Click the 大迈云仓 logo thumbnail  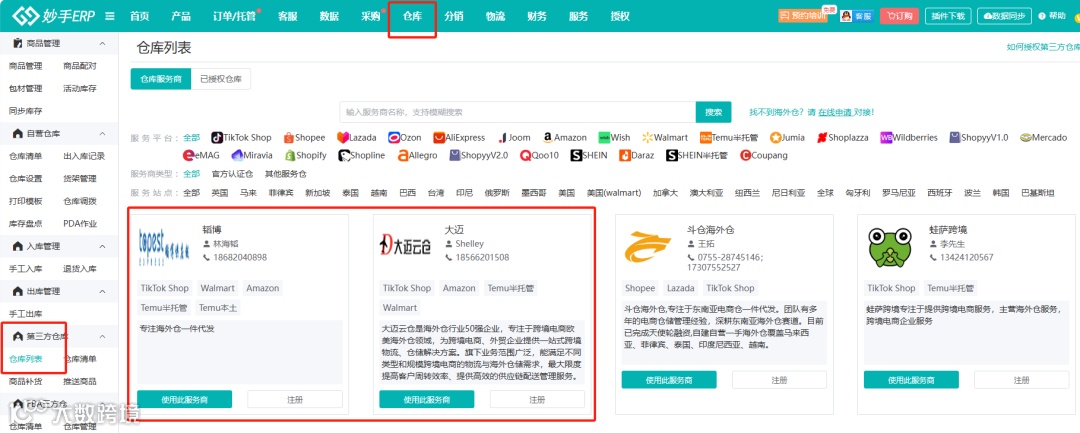406,244
